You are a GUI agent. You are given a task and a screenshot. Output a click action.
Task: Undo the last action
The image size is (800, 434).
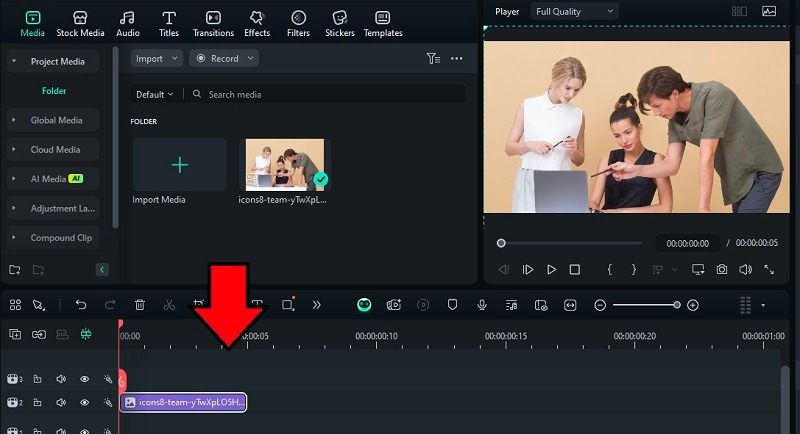81,305
